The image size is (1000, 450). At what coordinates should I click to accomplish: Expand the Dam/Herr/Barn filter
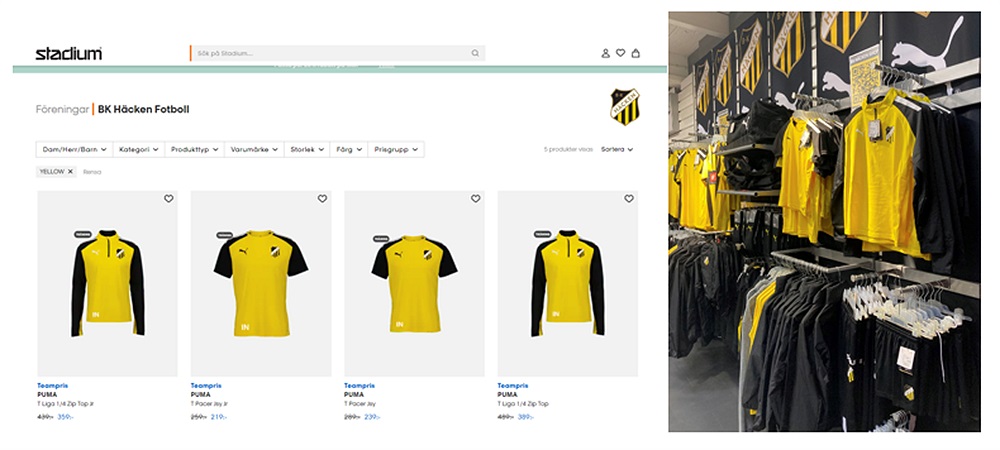[74, 149]
